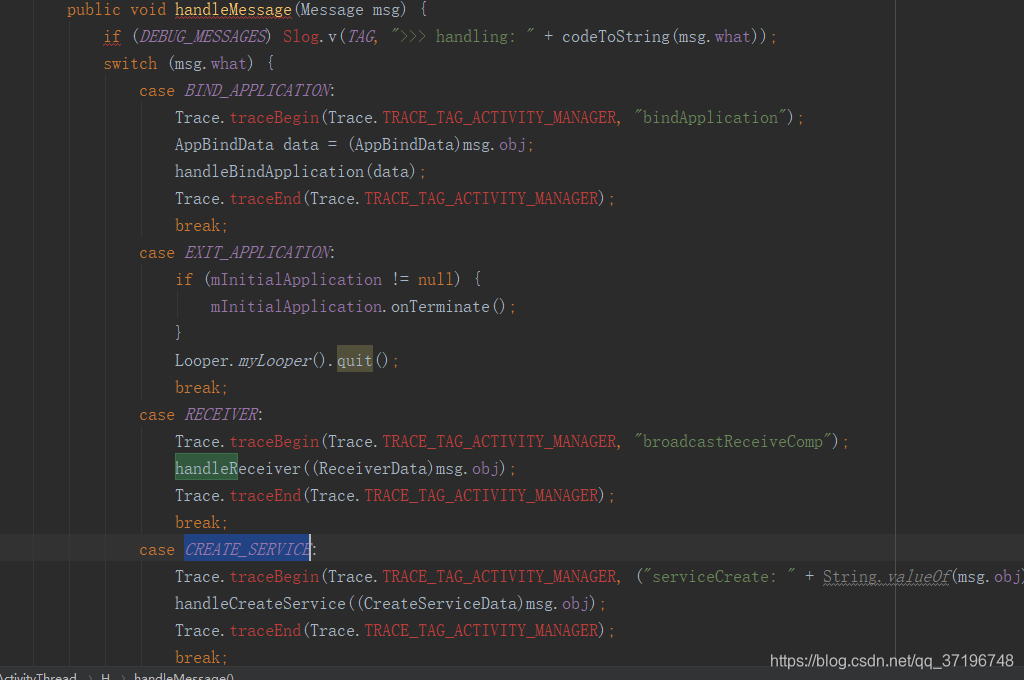Click handleMessage breadcrumb in navigation bar
This screenshot has height=680, width=1024.
pyautogui.click(x=184, y=675)
